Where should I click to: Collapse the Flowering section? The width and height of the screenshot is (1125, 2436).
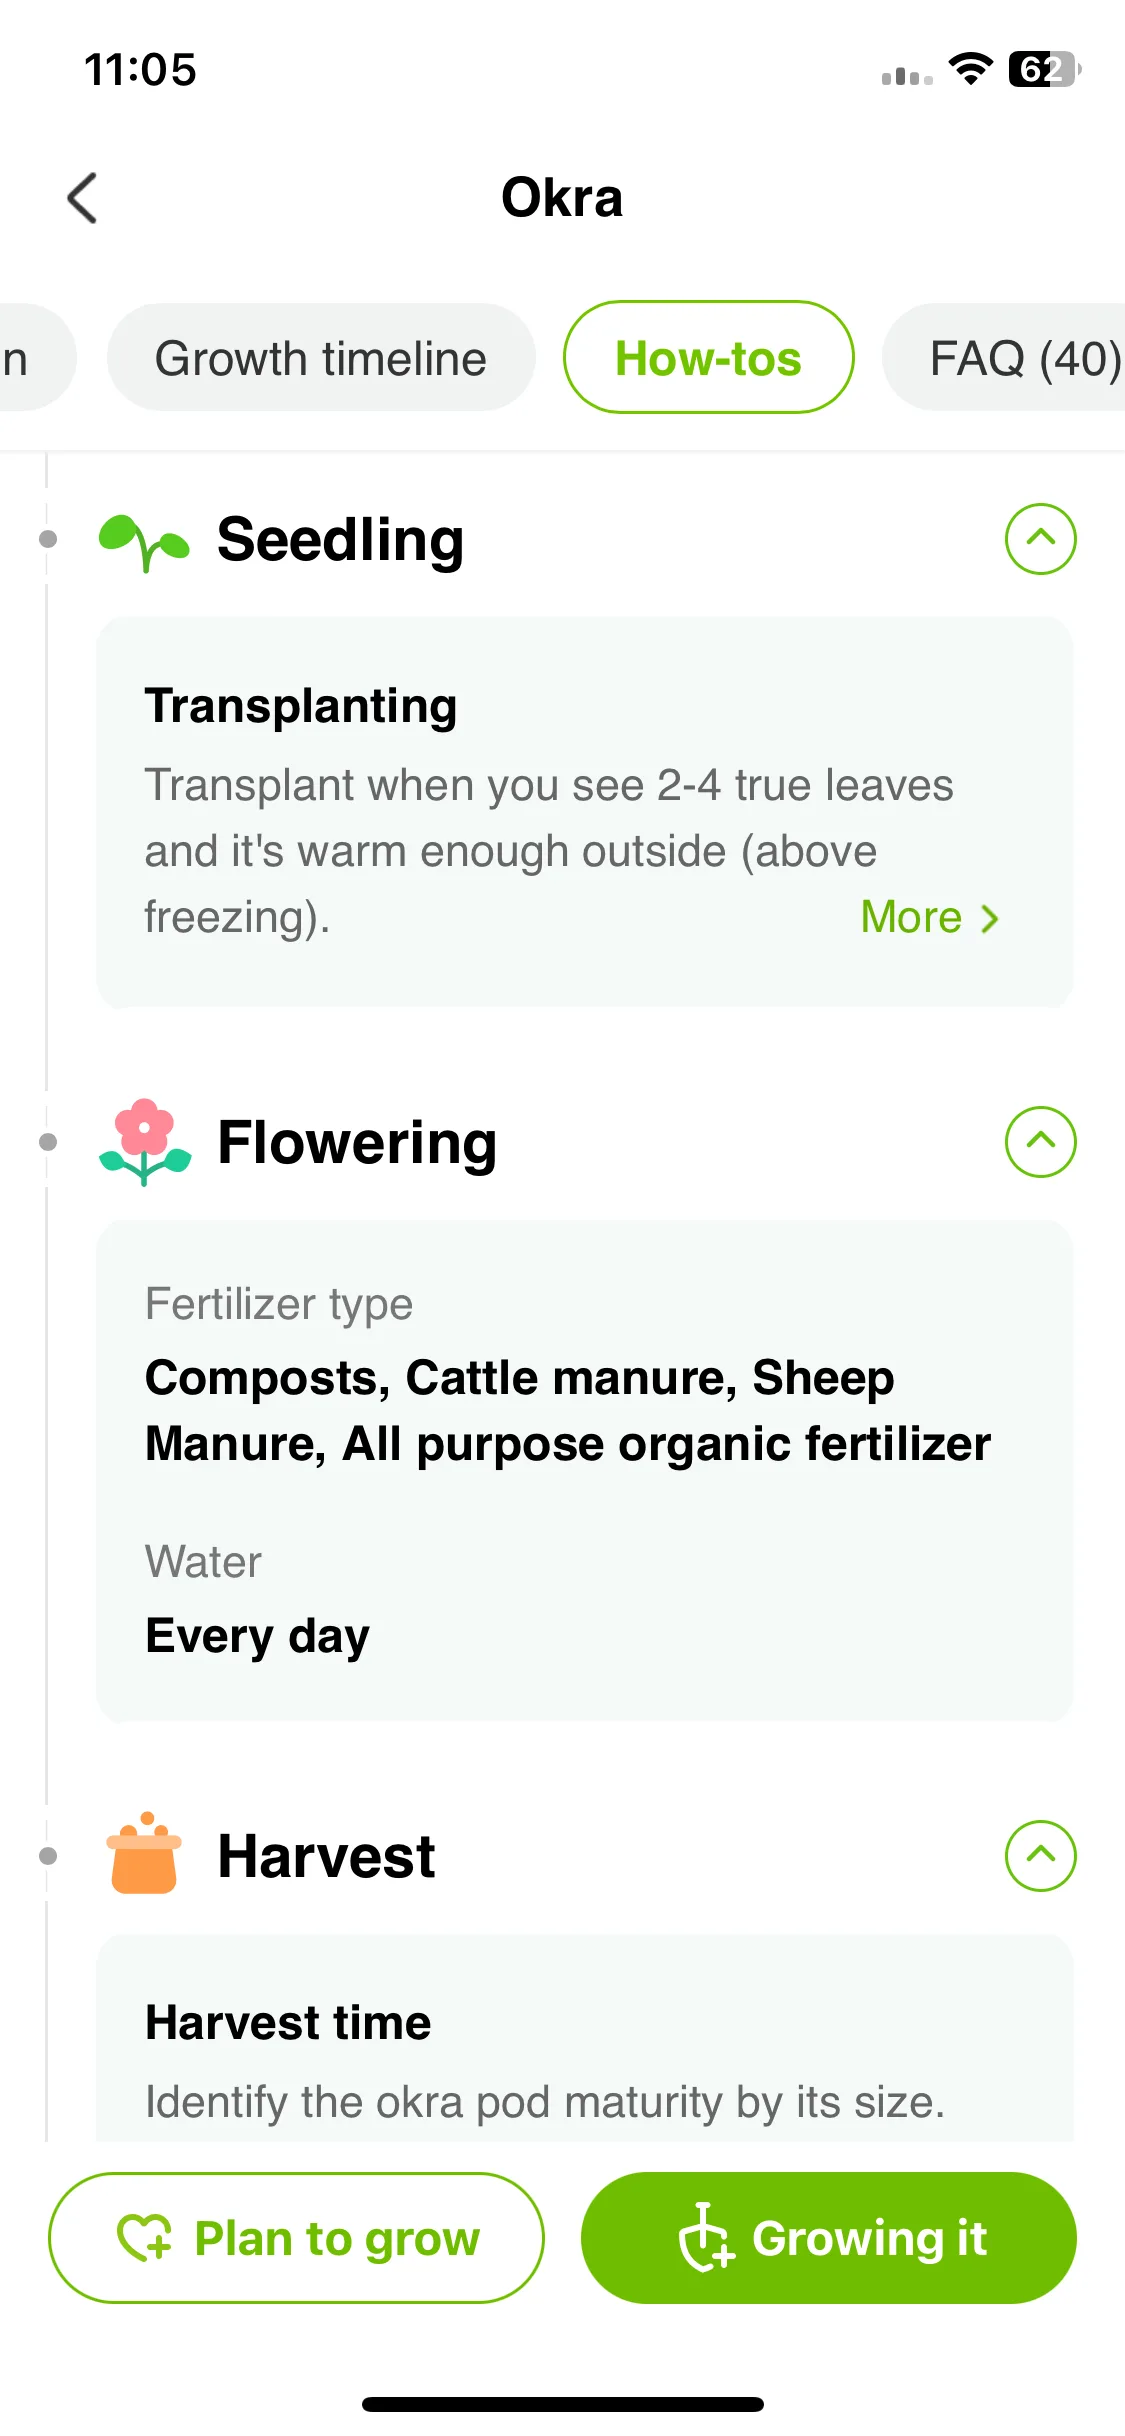(x=1040, y=1142)
